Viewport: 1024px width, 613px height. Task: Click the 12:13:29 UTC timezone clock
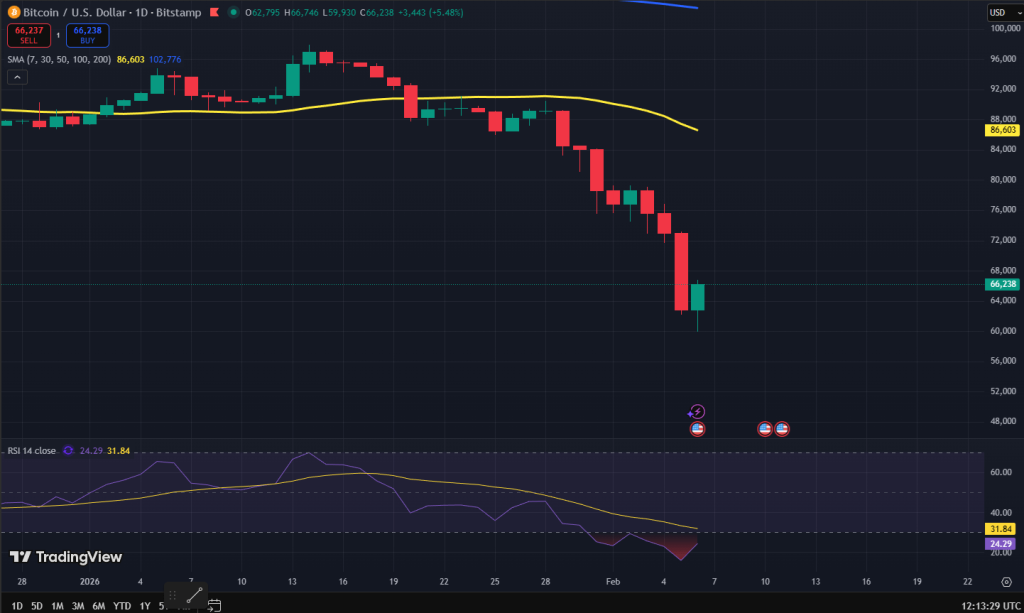[990, 606]
